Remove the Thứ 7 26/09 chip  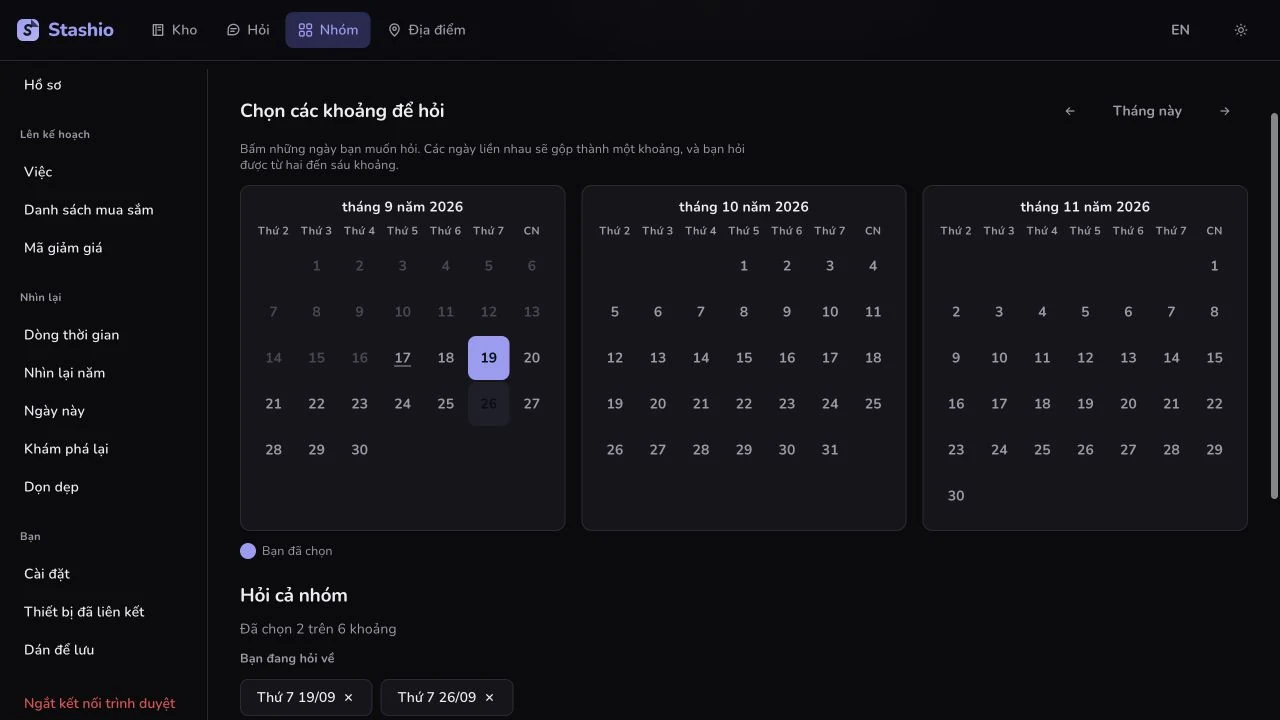[489, 698]
